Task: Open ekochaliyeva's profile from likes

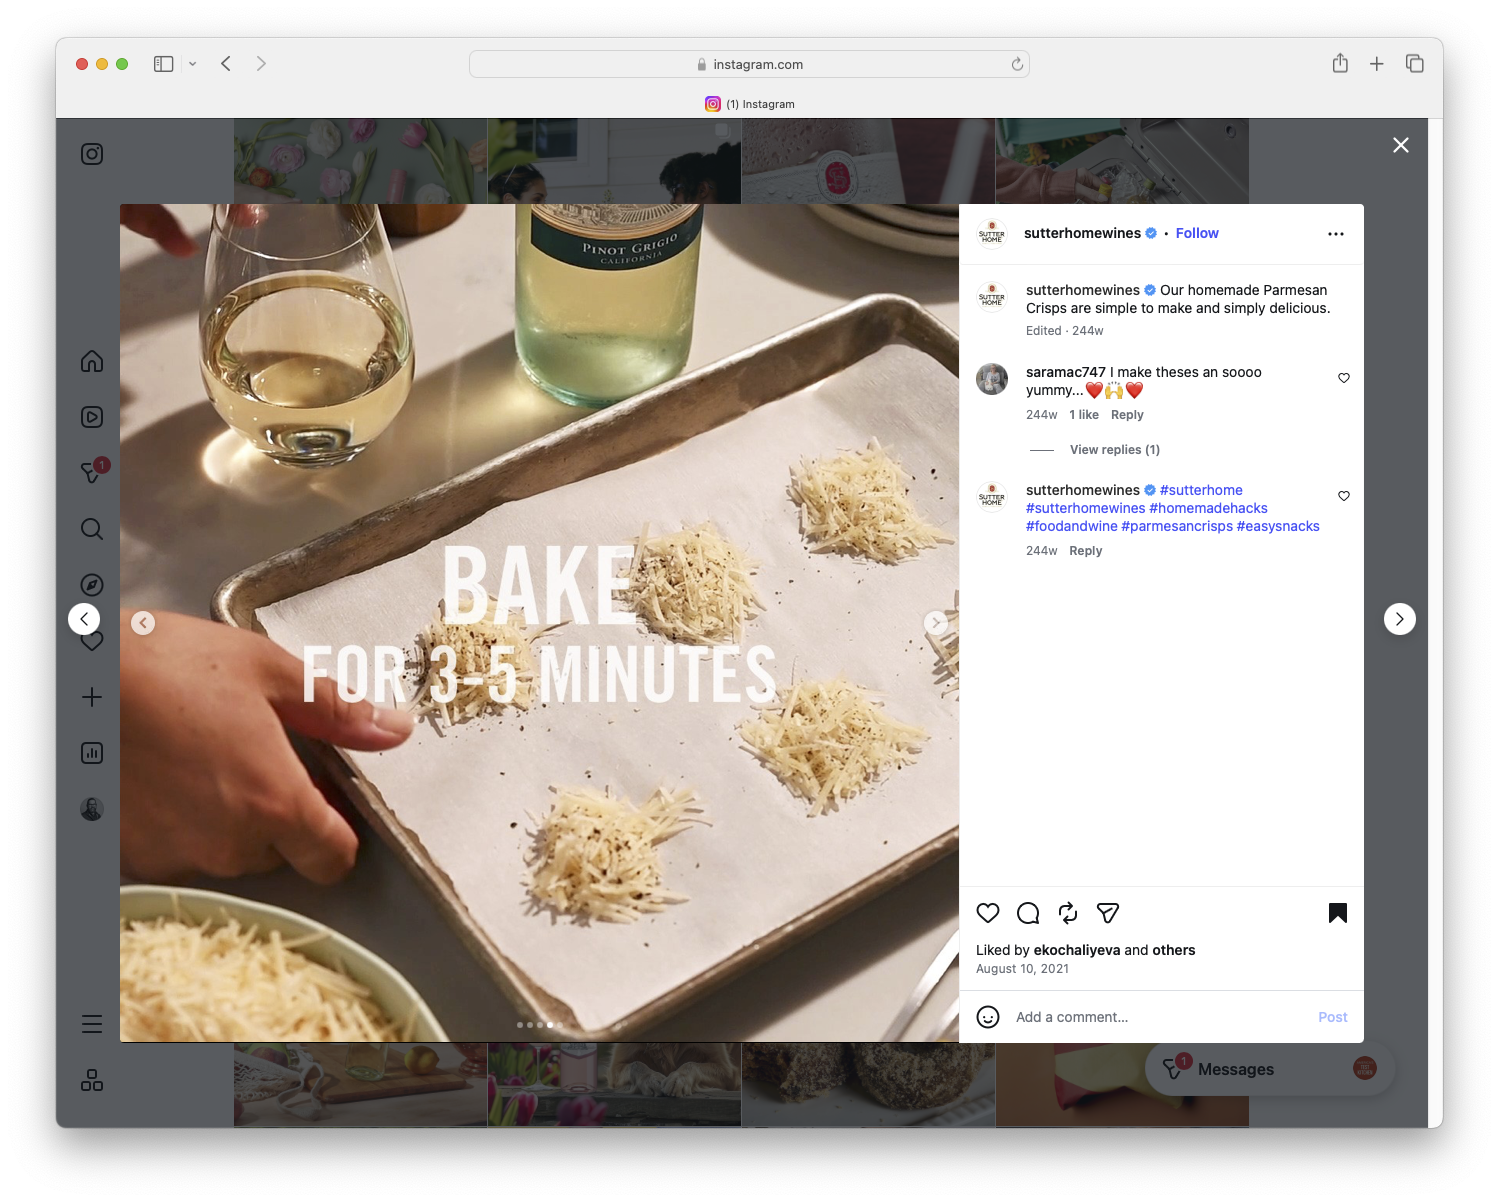Action: pos(1077,950)
